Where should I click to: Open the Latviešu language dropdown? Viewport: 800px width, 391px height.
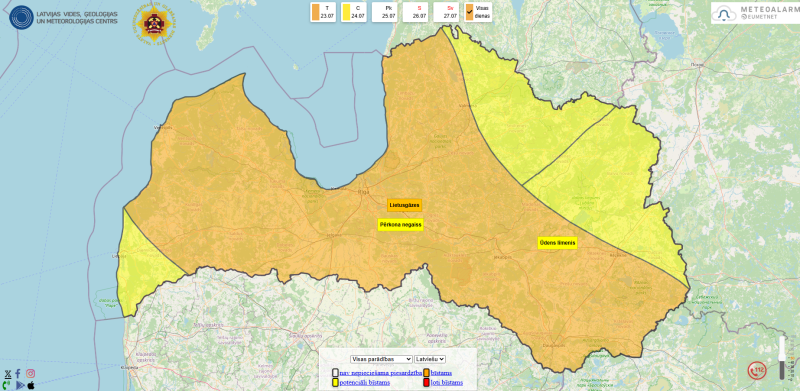[x=430, y=359]
